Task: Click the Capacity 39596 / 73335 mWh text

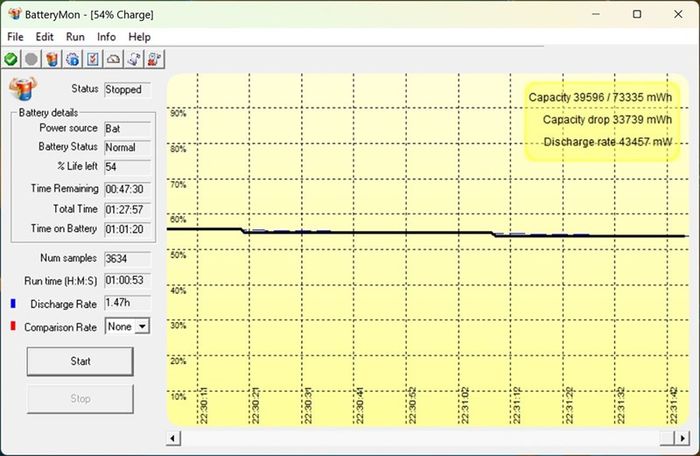Action: pos(600,97)
